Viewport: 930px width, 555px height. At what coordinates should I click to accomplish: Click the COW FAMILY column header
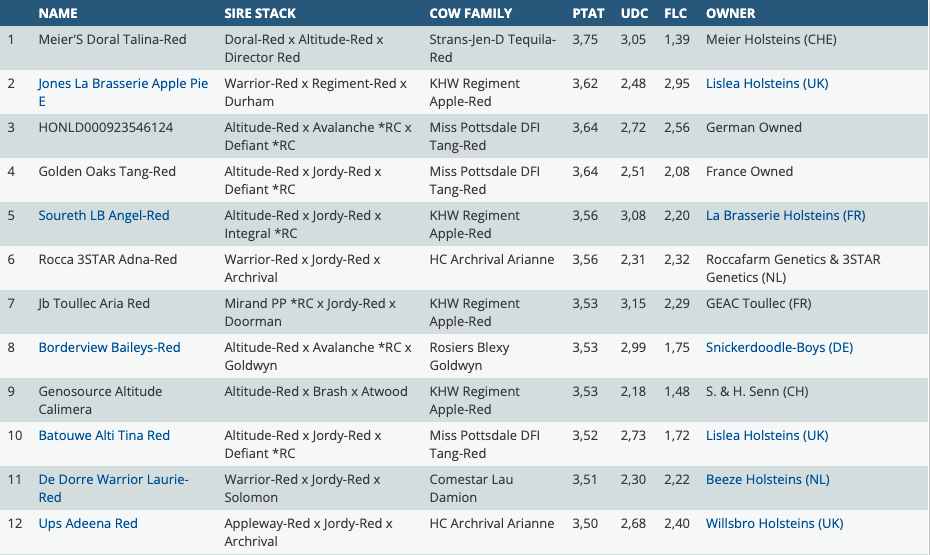(470, 14)
